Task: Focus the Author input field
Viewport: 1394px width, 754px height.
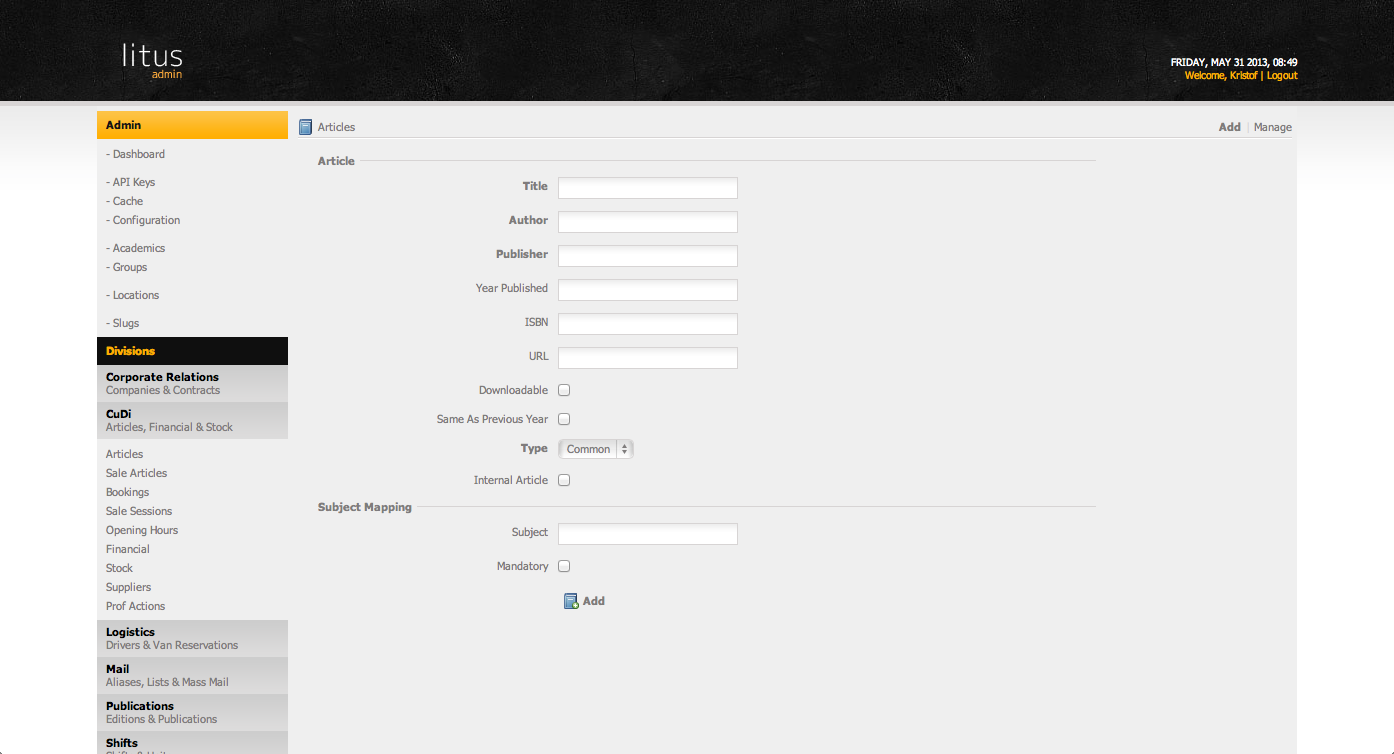Action: coord(648,222)
